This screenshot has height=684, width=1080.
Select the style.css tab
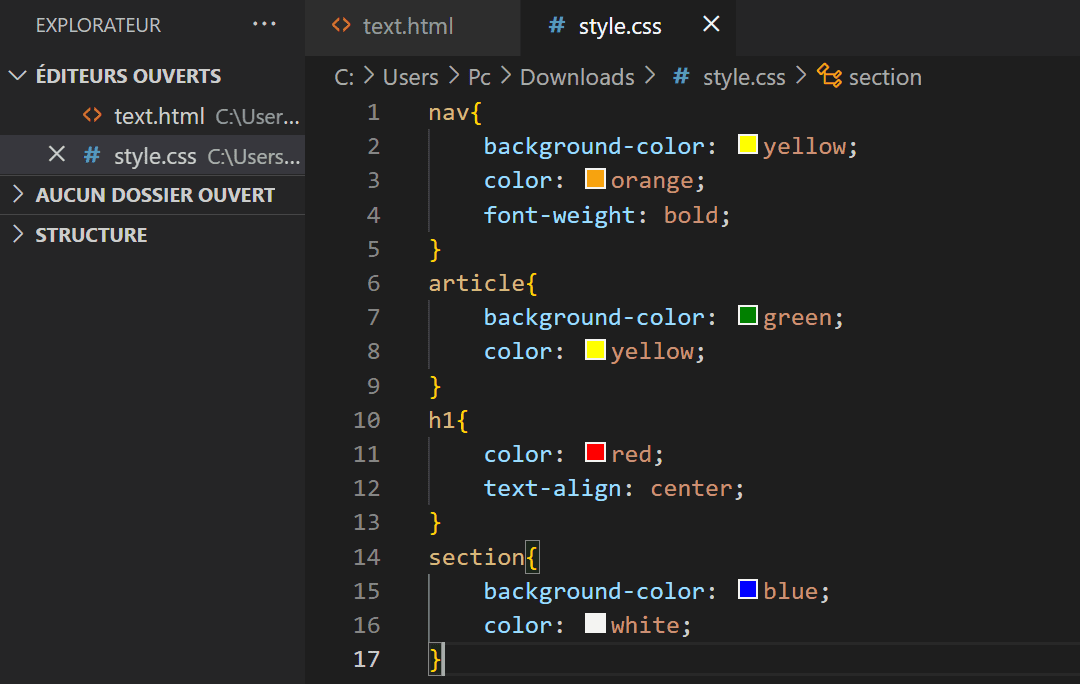click(x=627, y=26)
